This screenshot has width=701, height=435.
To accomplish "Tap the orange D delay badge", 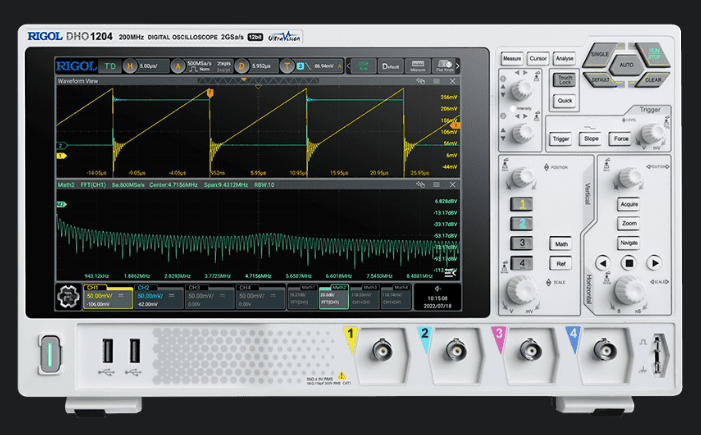I will 242,66.
